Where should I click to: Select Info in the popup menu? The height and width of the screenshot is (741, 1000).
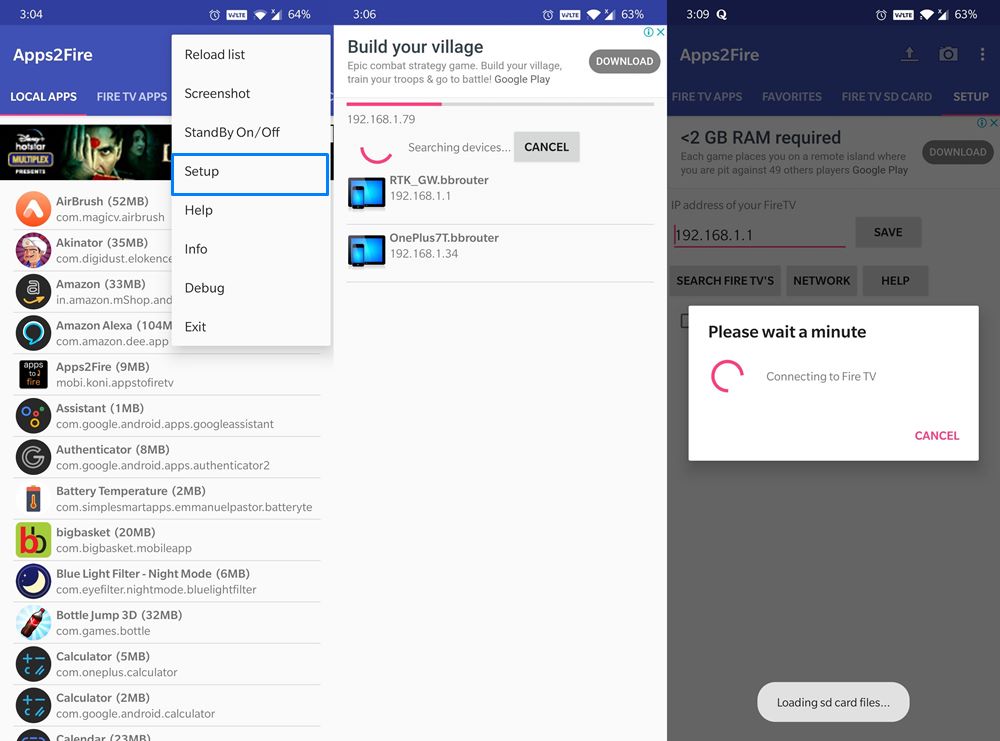(251, 249)
